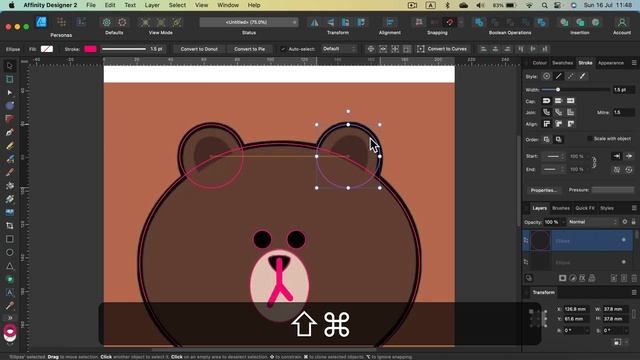Switch to the Brushes tab

[561, 208]
